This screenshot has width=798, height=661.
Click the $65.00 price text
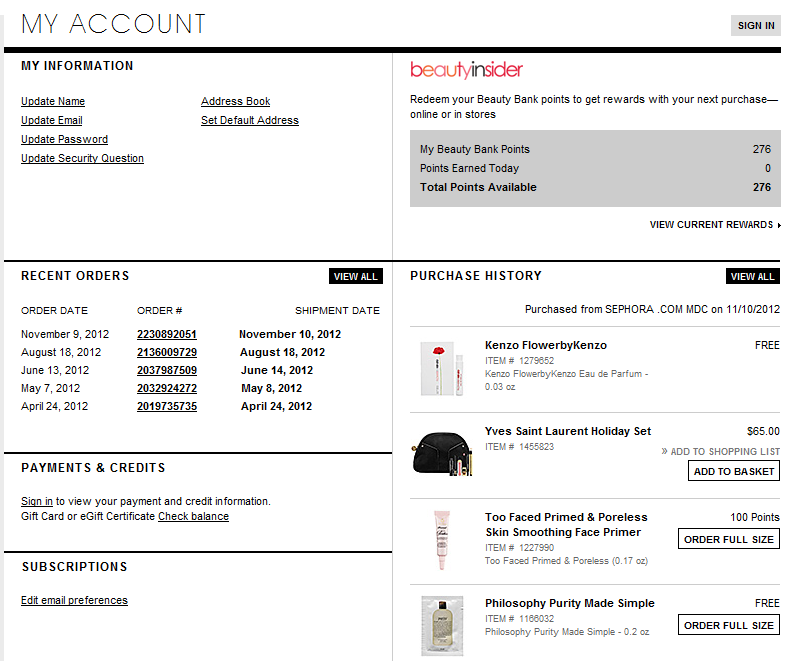[x=763, y=431]
